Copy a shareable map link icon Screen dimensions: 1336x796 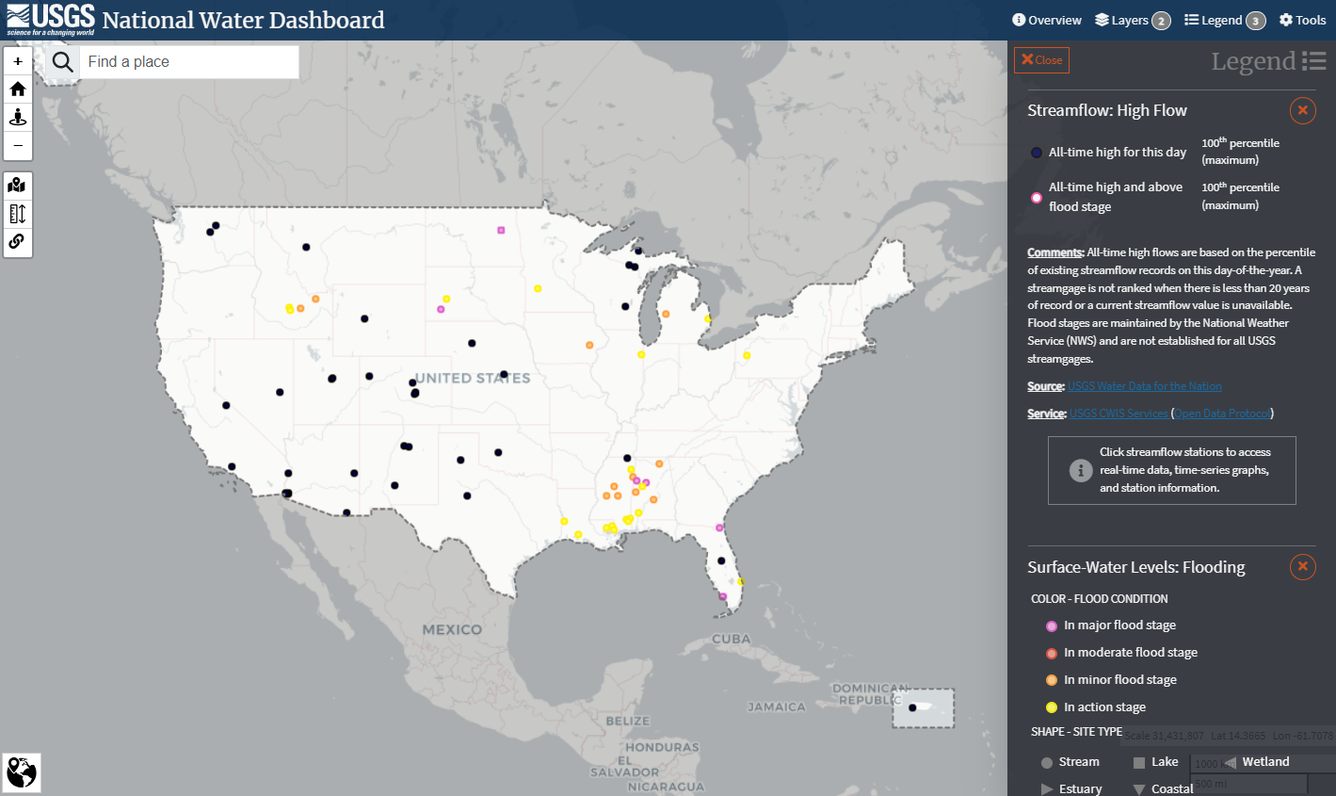18,242
